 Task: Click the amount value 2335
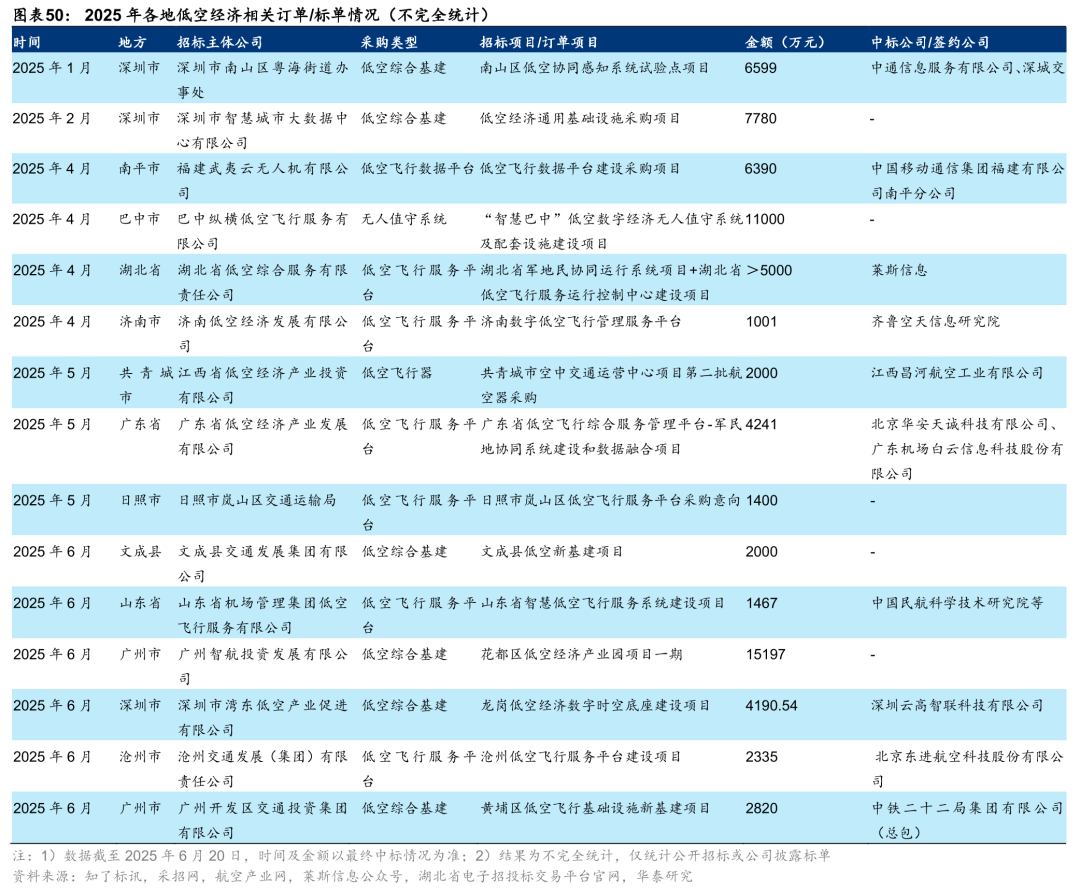click(x=761, y=757)
